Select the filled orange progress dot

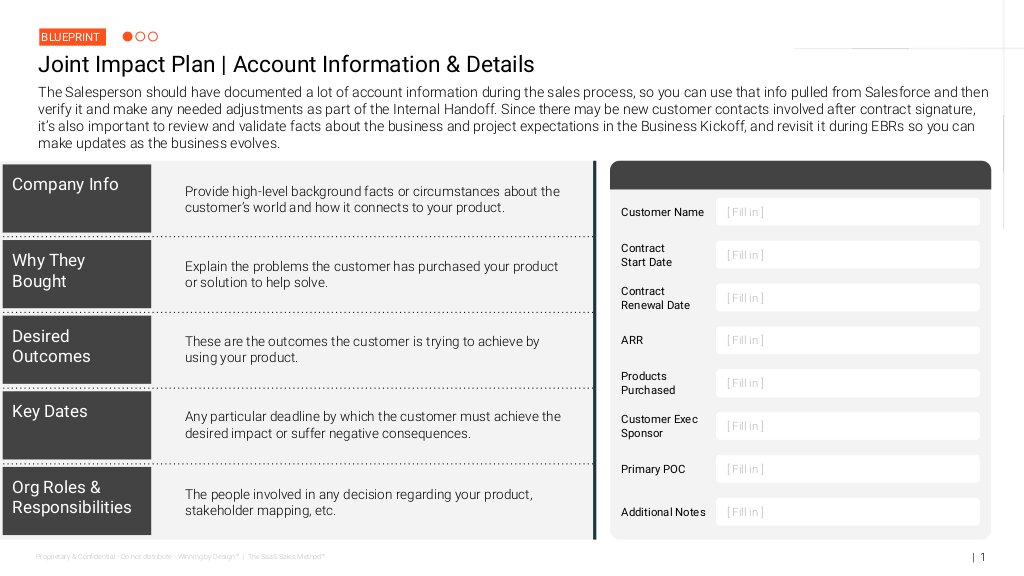pyautogui.click(x=128, y=37)
